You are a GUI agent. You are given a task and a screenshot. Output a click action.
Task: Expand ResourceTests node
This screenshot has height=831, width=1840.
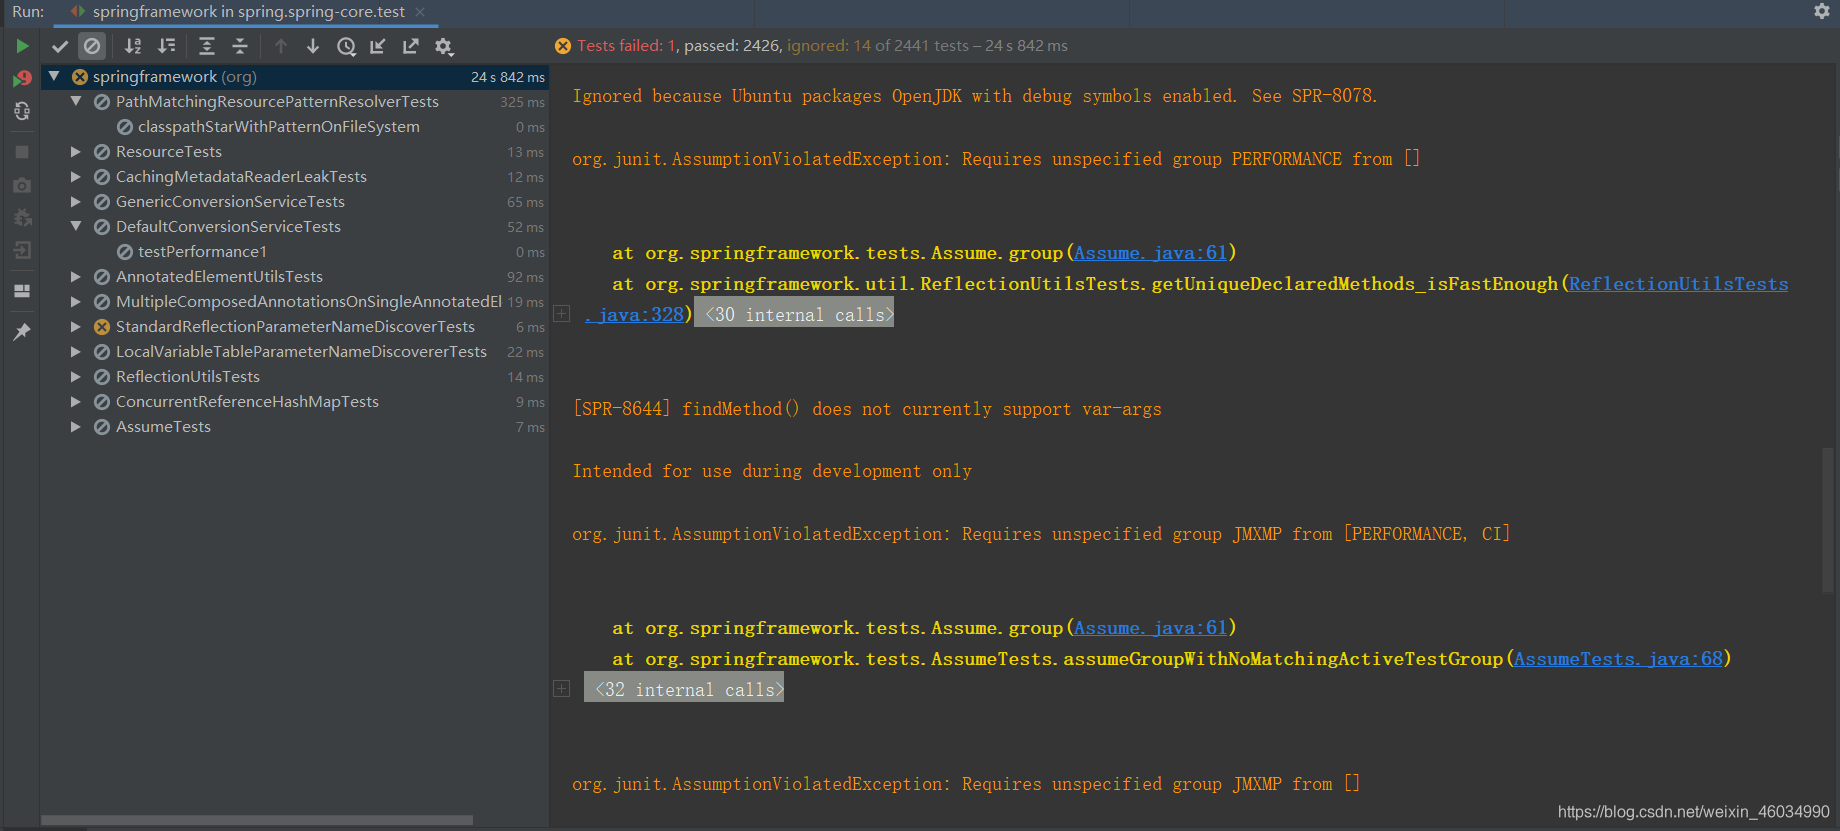coord(76,151)
